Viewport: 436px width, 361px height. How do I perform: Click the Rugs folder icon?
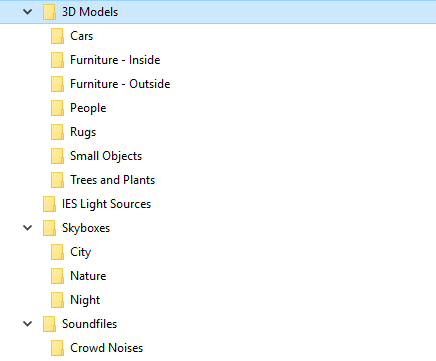(57, 132)
